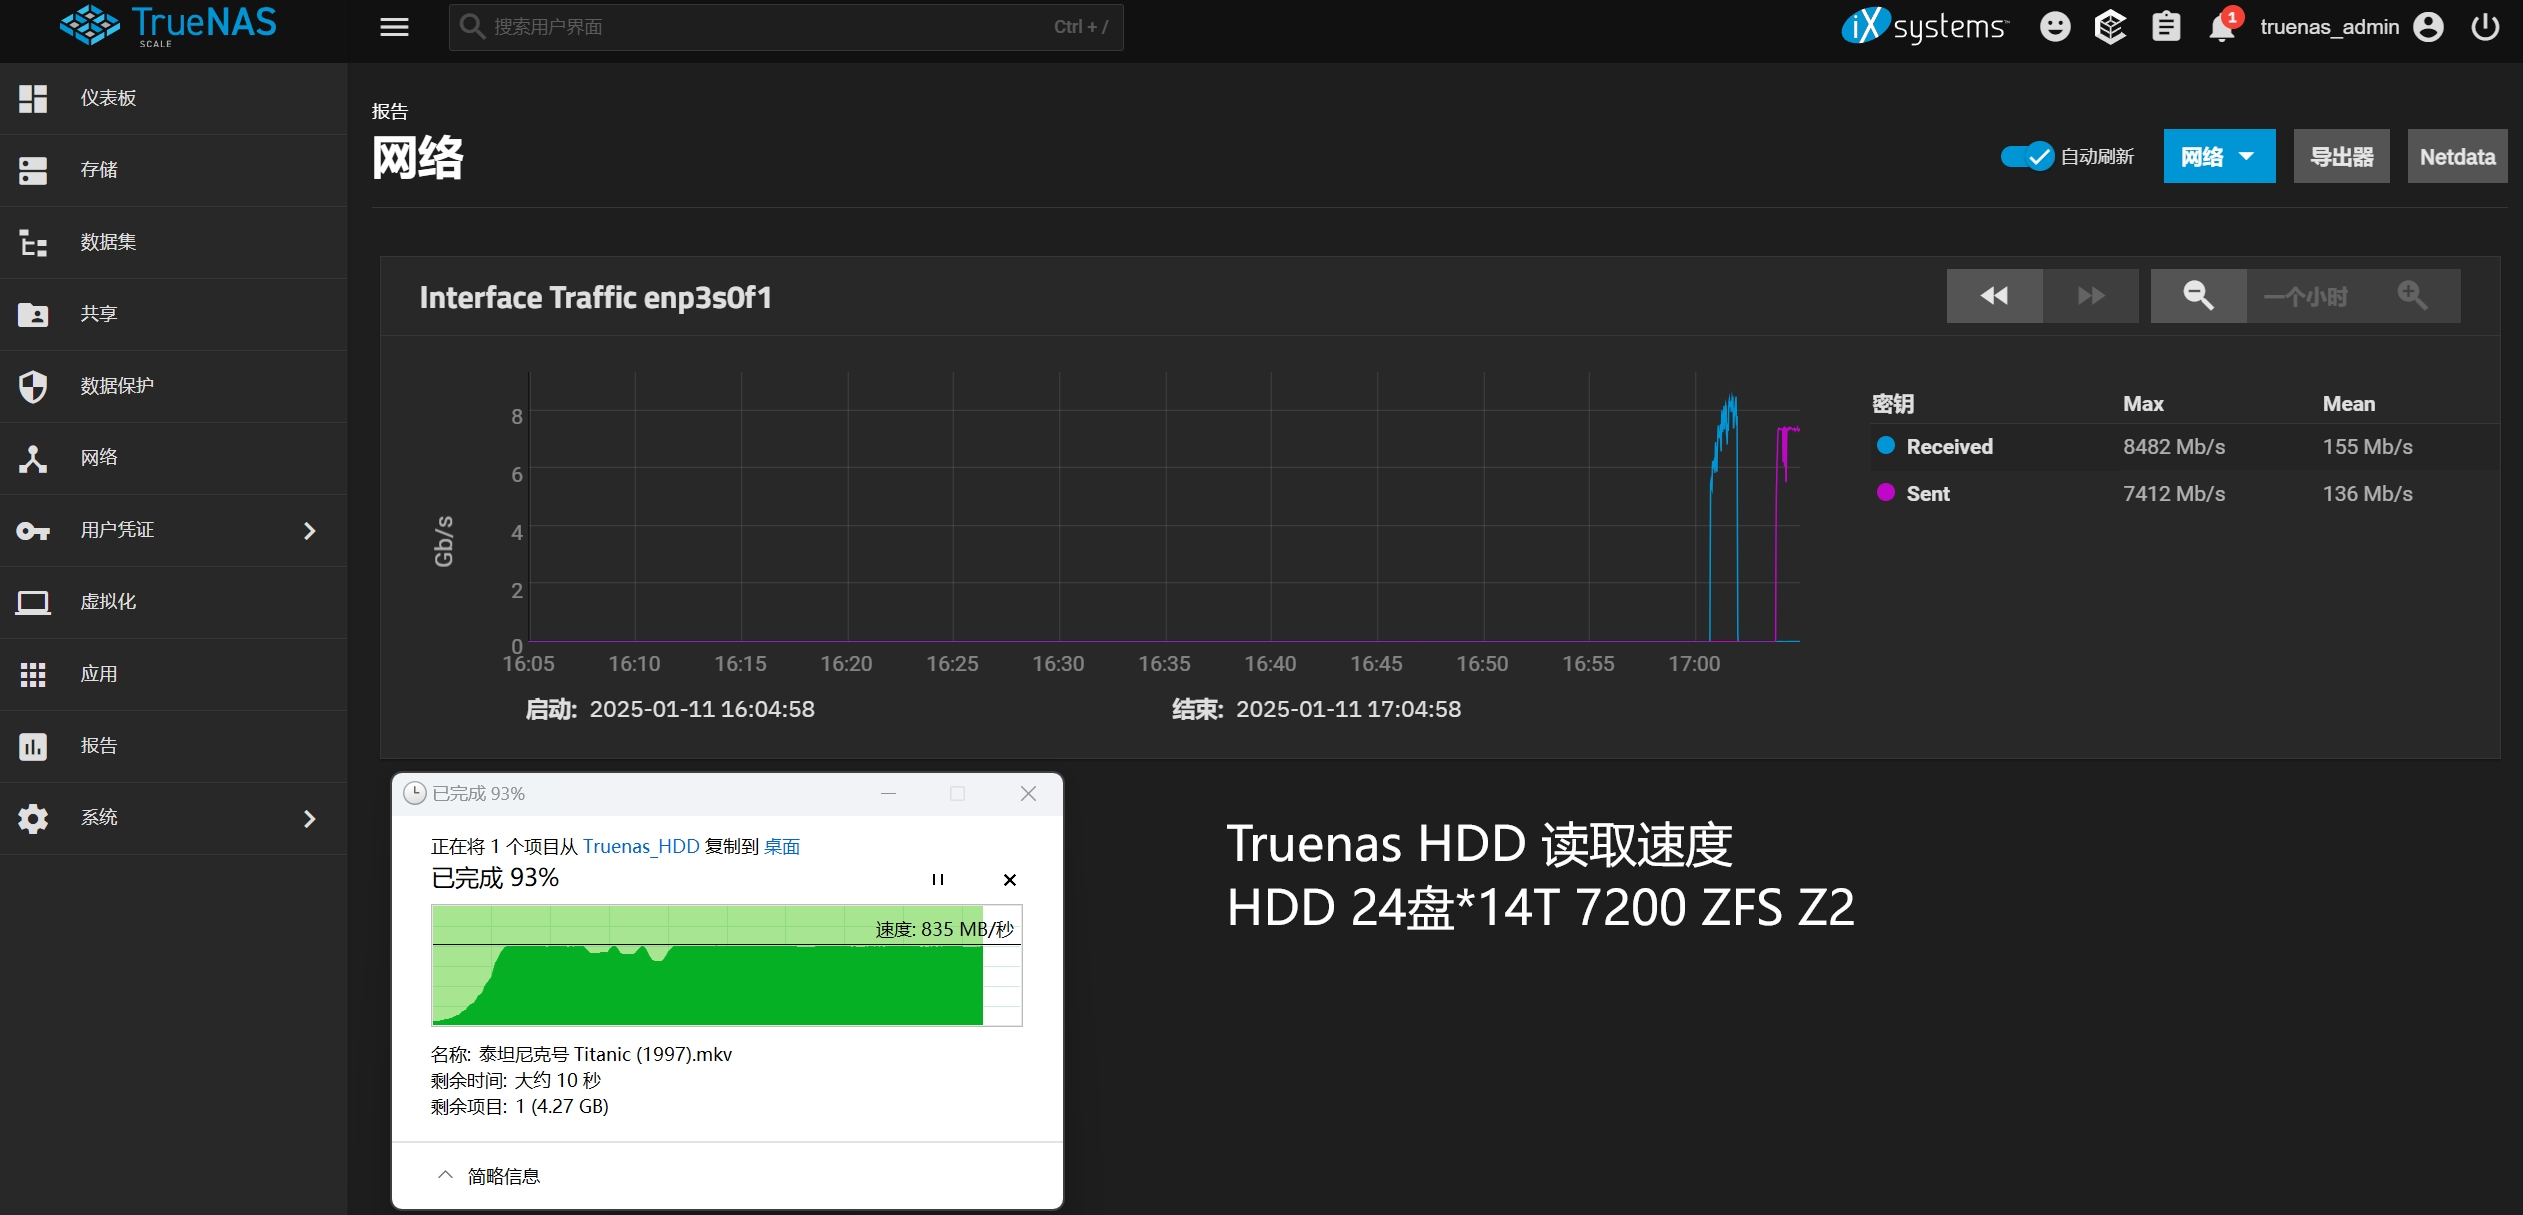Click the dashboard grid icon

[33, 98]
